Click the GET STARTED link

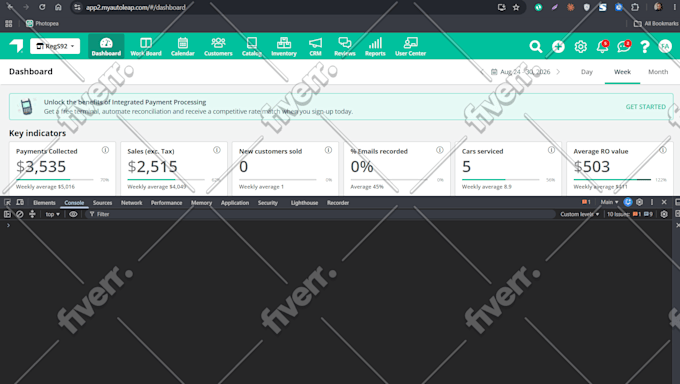[645, 107]
